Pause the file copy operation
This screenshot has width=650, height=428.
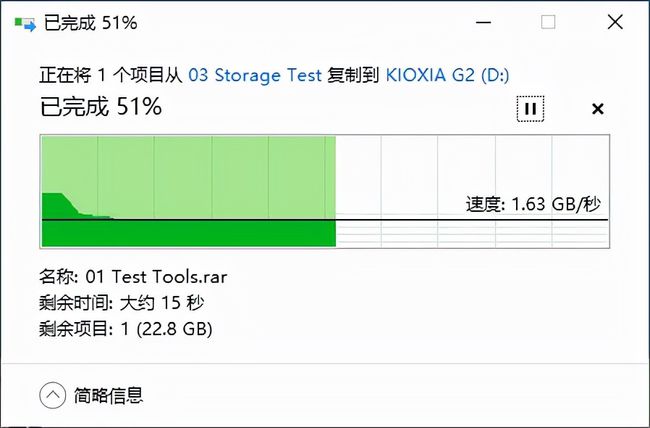tap(530, 108)
